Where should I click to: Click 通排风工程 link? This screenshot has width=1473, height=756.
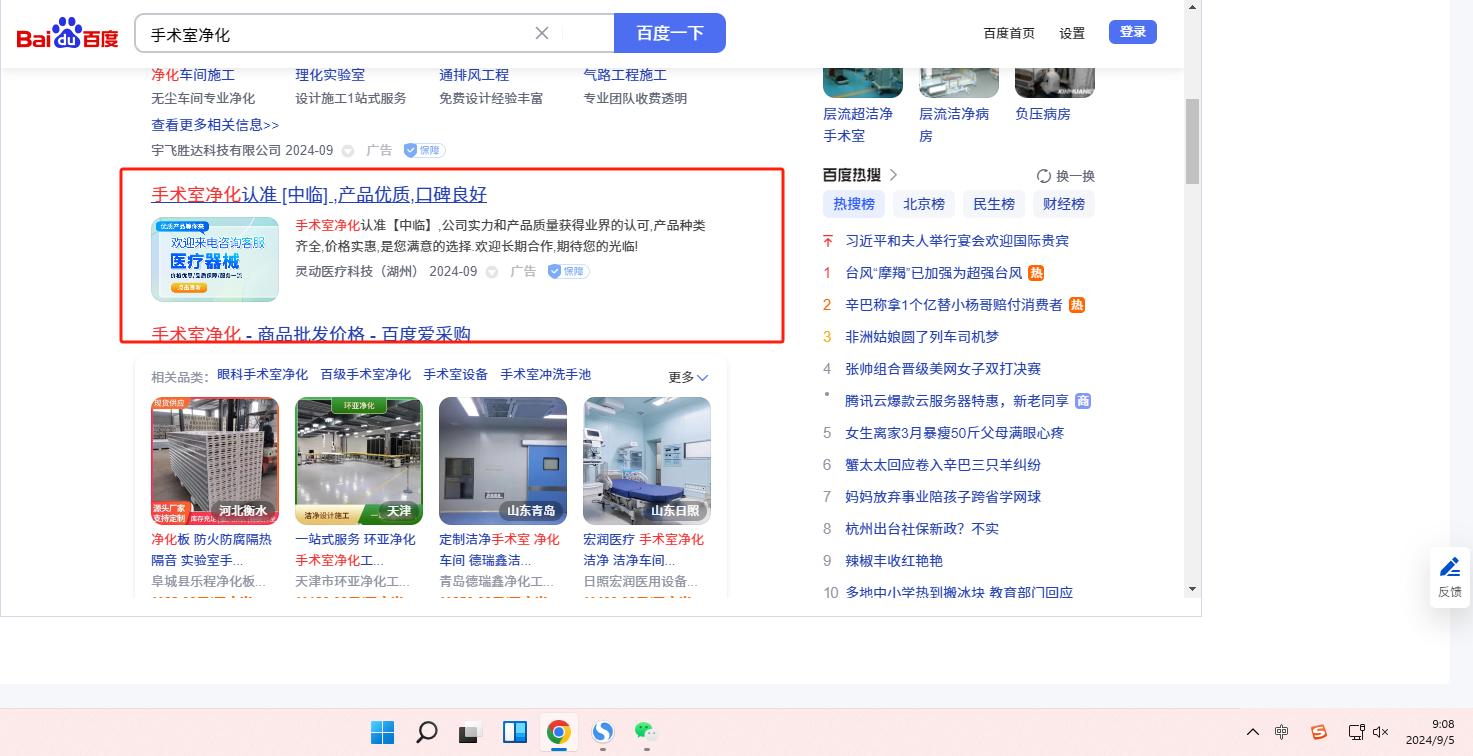click(x=474, y=75)
